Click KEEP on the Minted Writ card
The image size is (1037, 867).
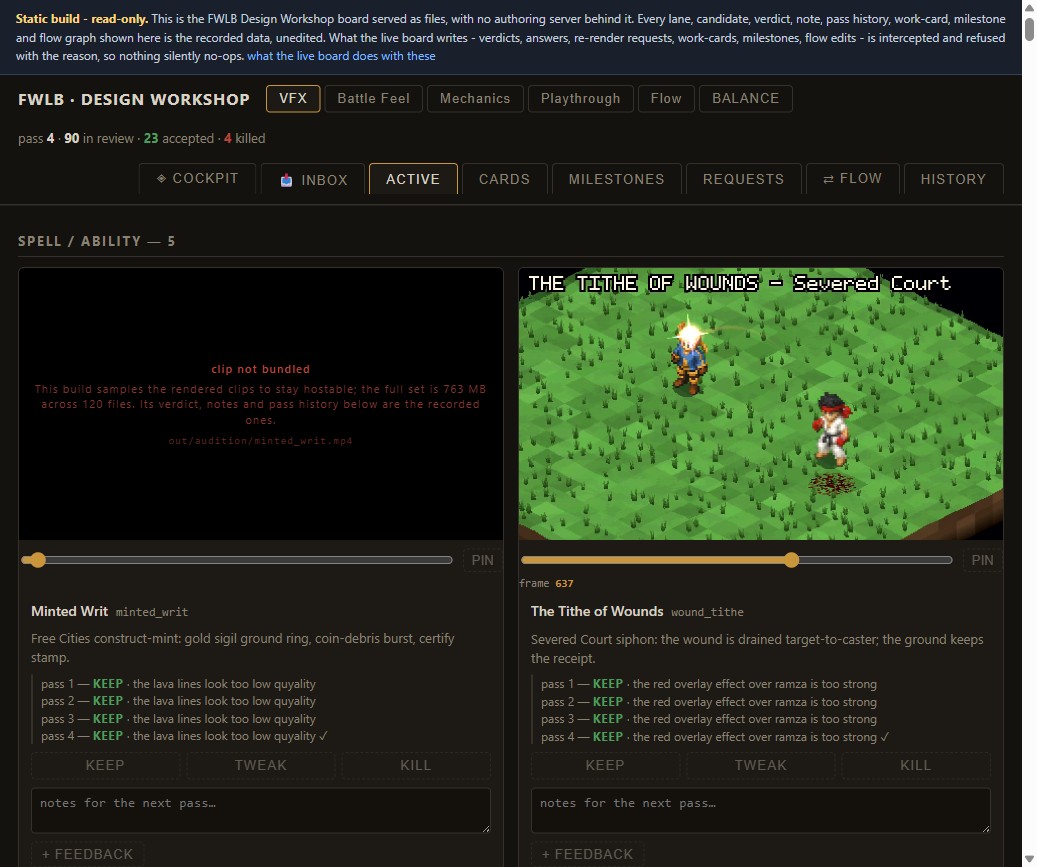click(105, 765)
